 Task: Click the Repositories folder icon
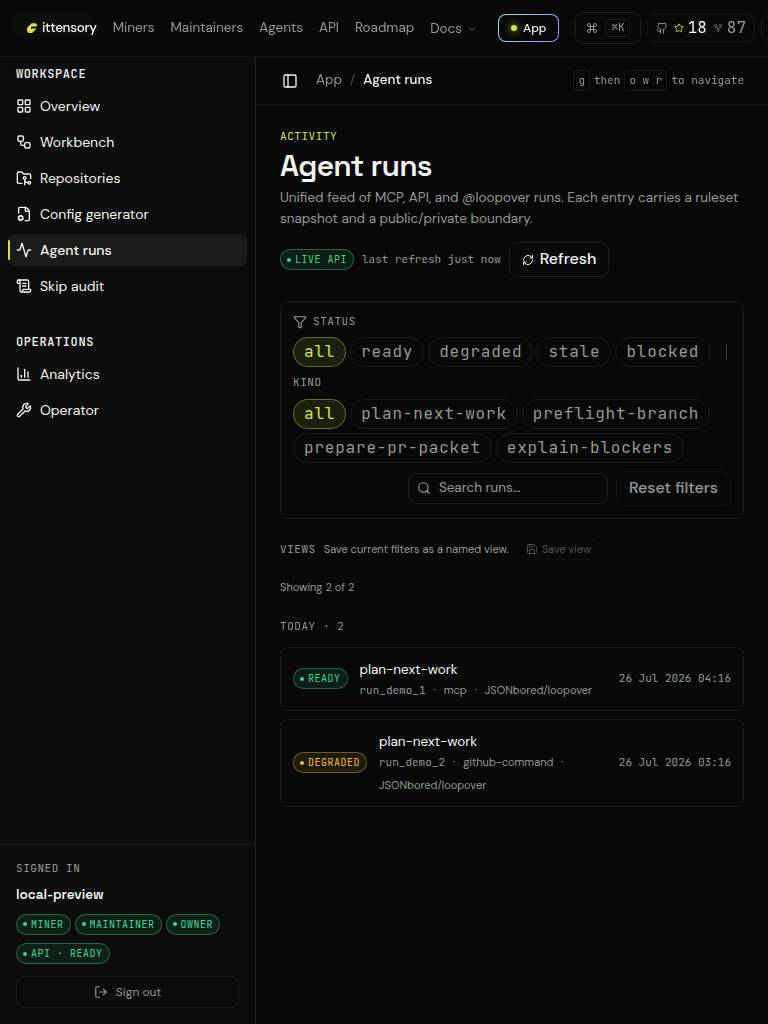(24, 178)
